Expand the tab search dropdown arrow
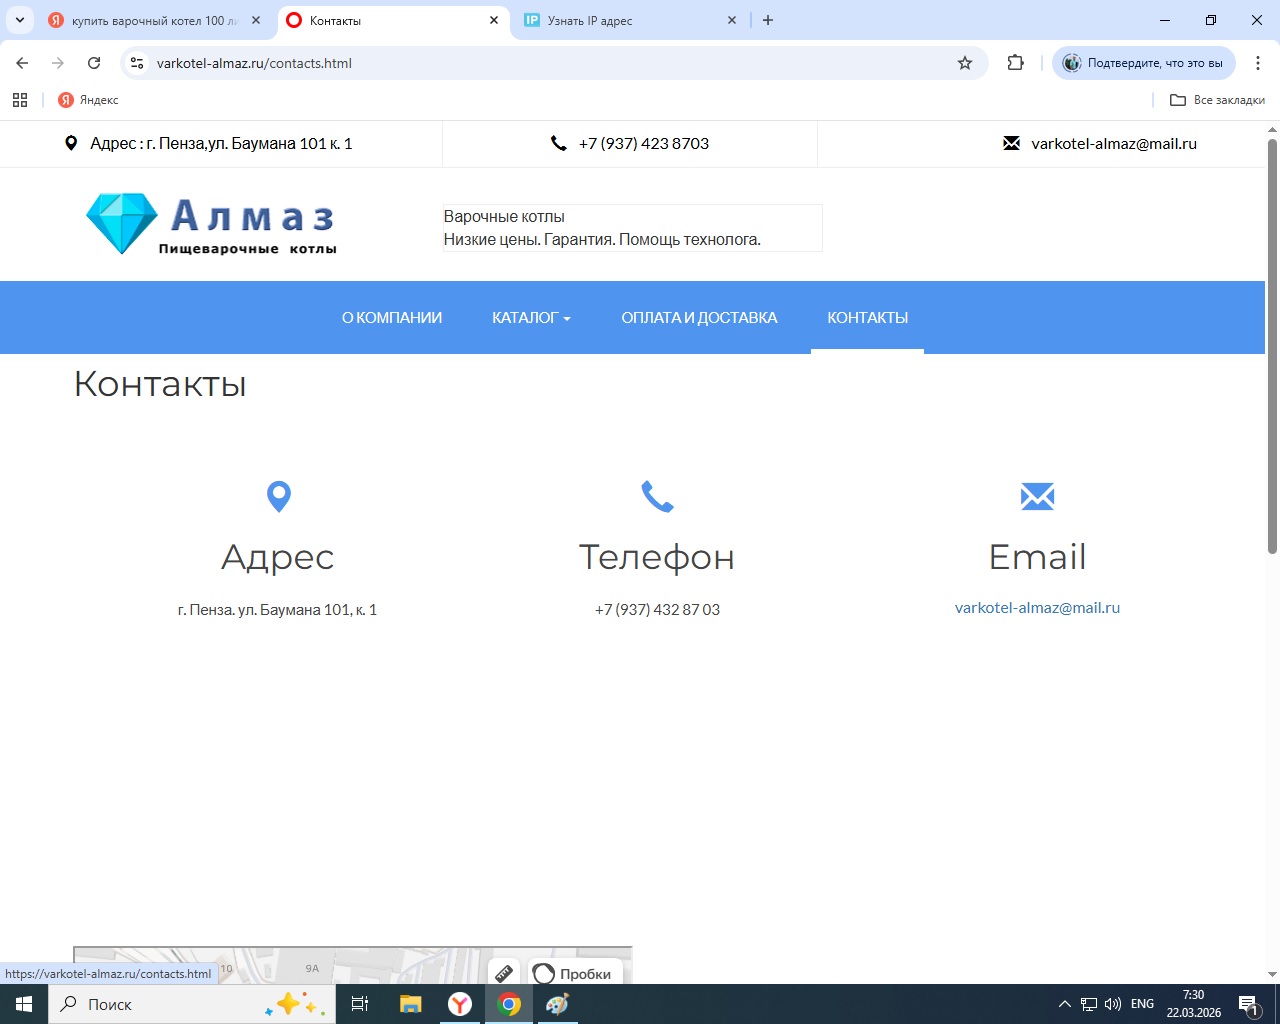 pyautogui.click(x=19, y=20)
